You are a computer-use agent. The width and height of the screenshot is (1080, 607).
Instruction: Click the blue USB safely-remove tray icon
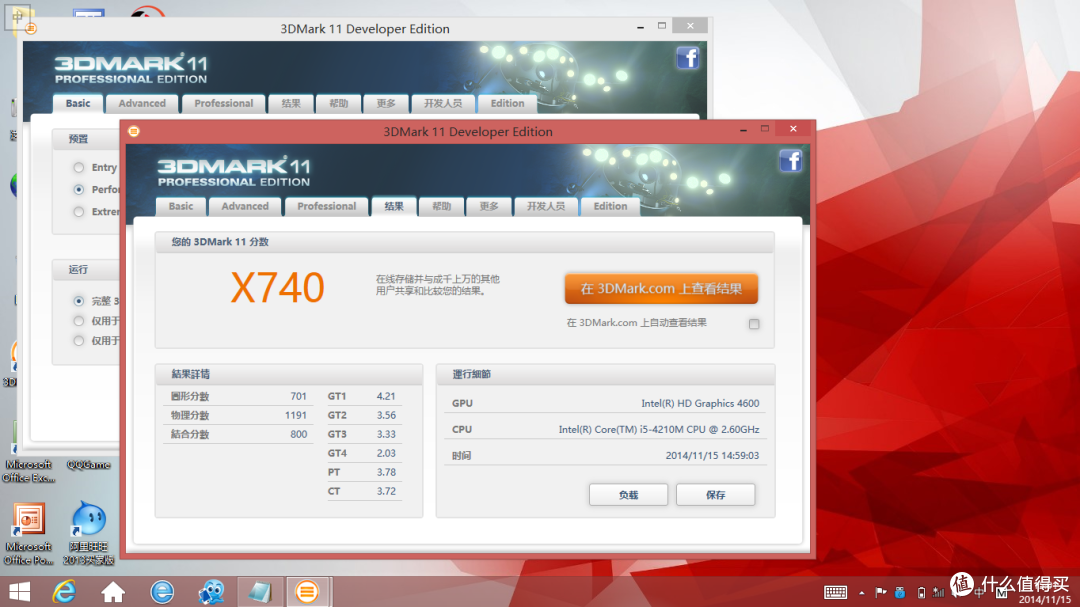click(900, 593)
